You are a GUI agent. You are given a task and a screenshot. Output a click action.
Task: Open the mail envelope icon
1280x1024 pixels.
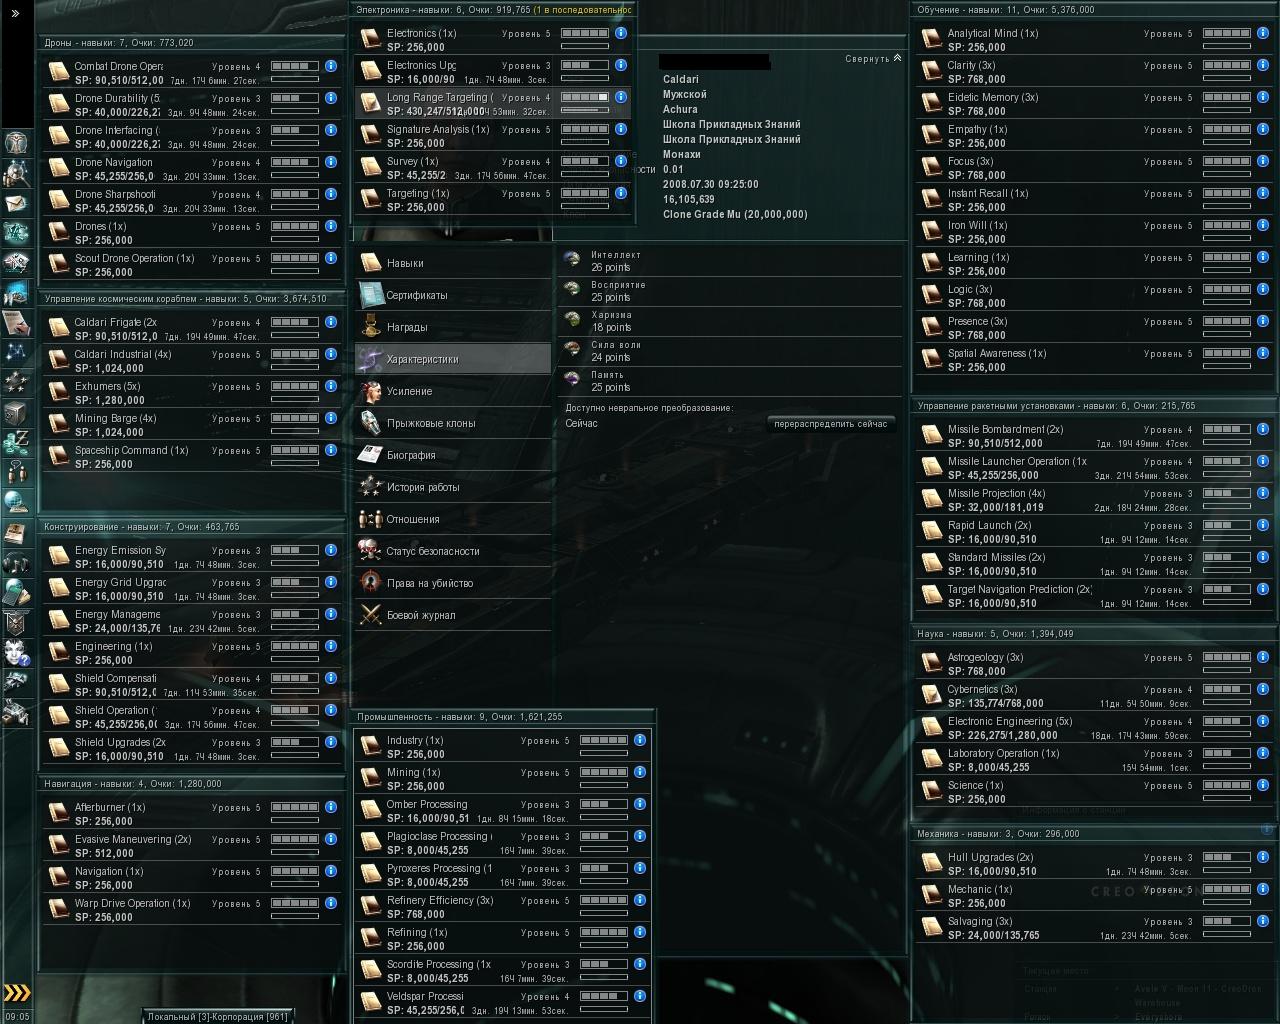pyautogui.click(x=17, y=203)
